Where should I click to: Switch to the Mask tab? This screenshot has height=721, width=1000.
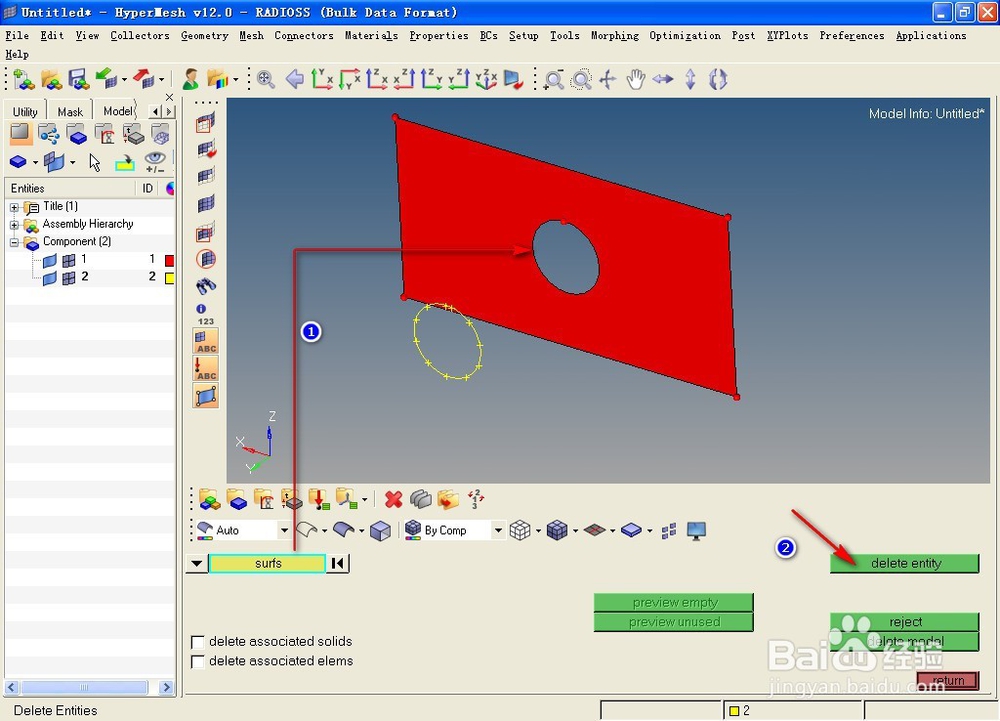[x=70, y=112]
